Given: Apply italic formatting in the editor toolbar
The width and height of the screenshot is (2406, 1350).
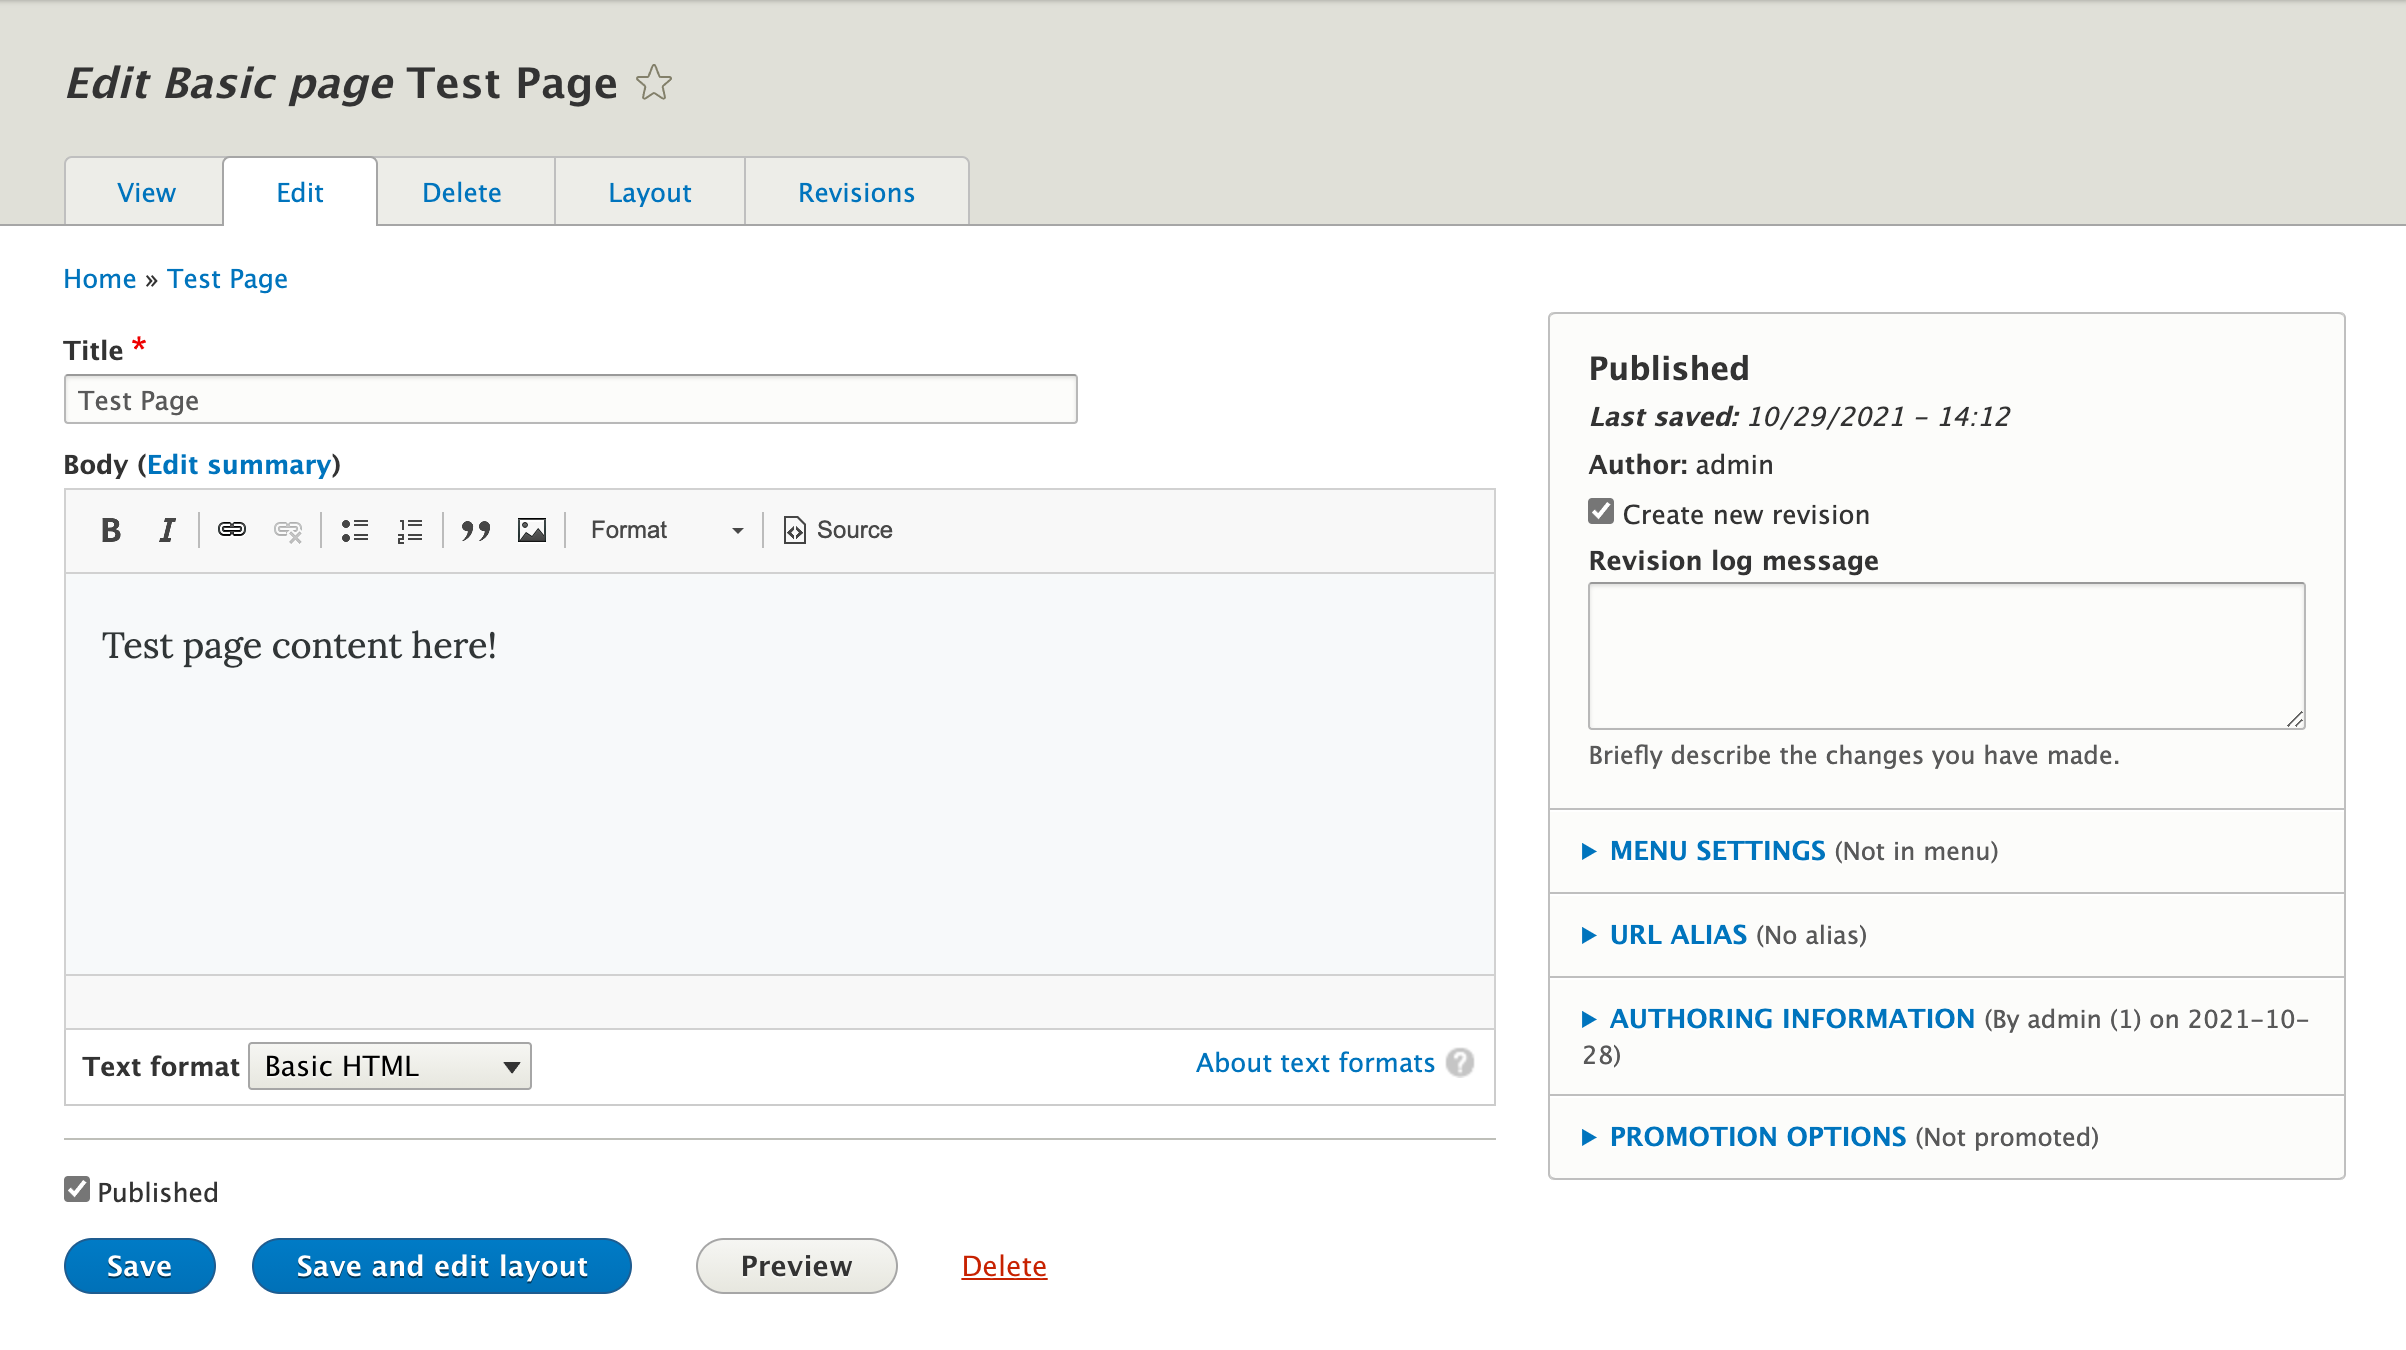Looking at the screenshot, I should click(166, 530).
